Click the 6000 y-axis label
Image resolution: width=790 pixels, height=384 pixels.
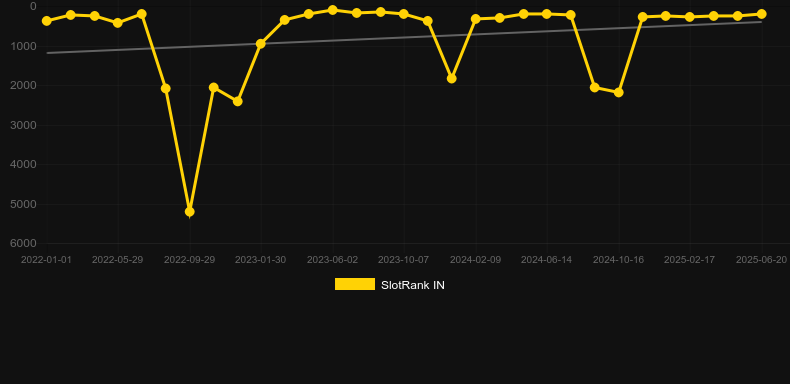24,243
